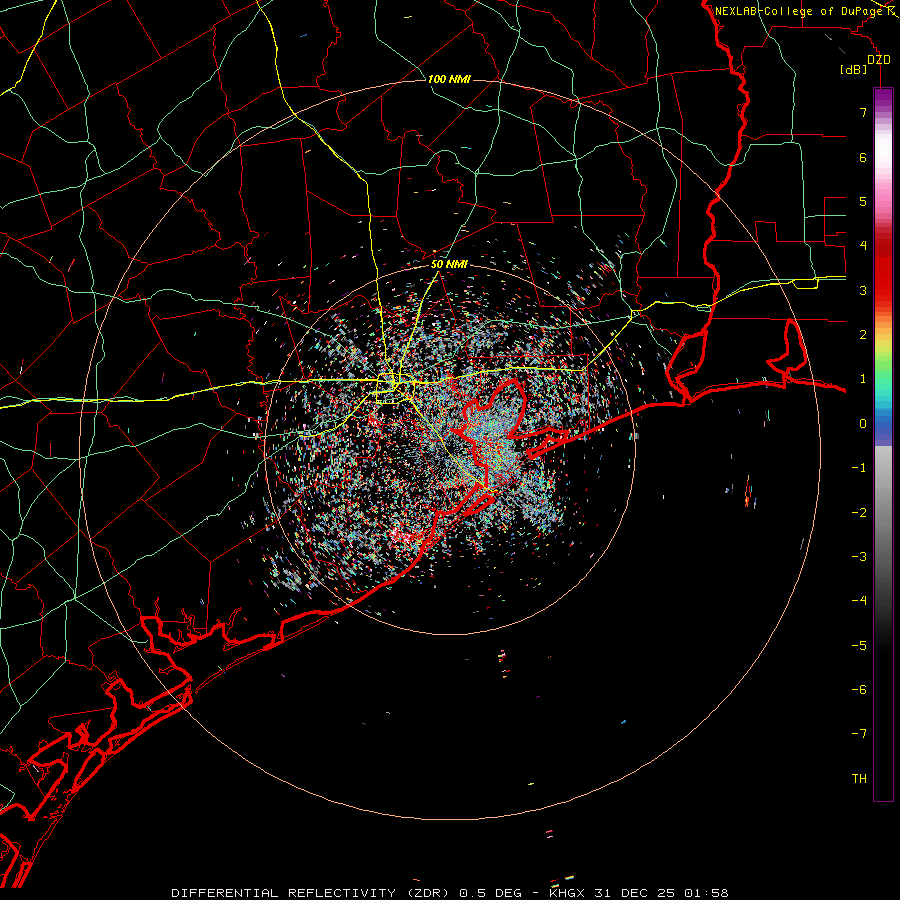Image resolution: width=900 pixels, height=900 pixels.
Task: Click the NEXLAB-College of DuPage label
Action: [800, 11]
